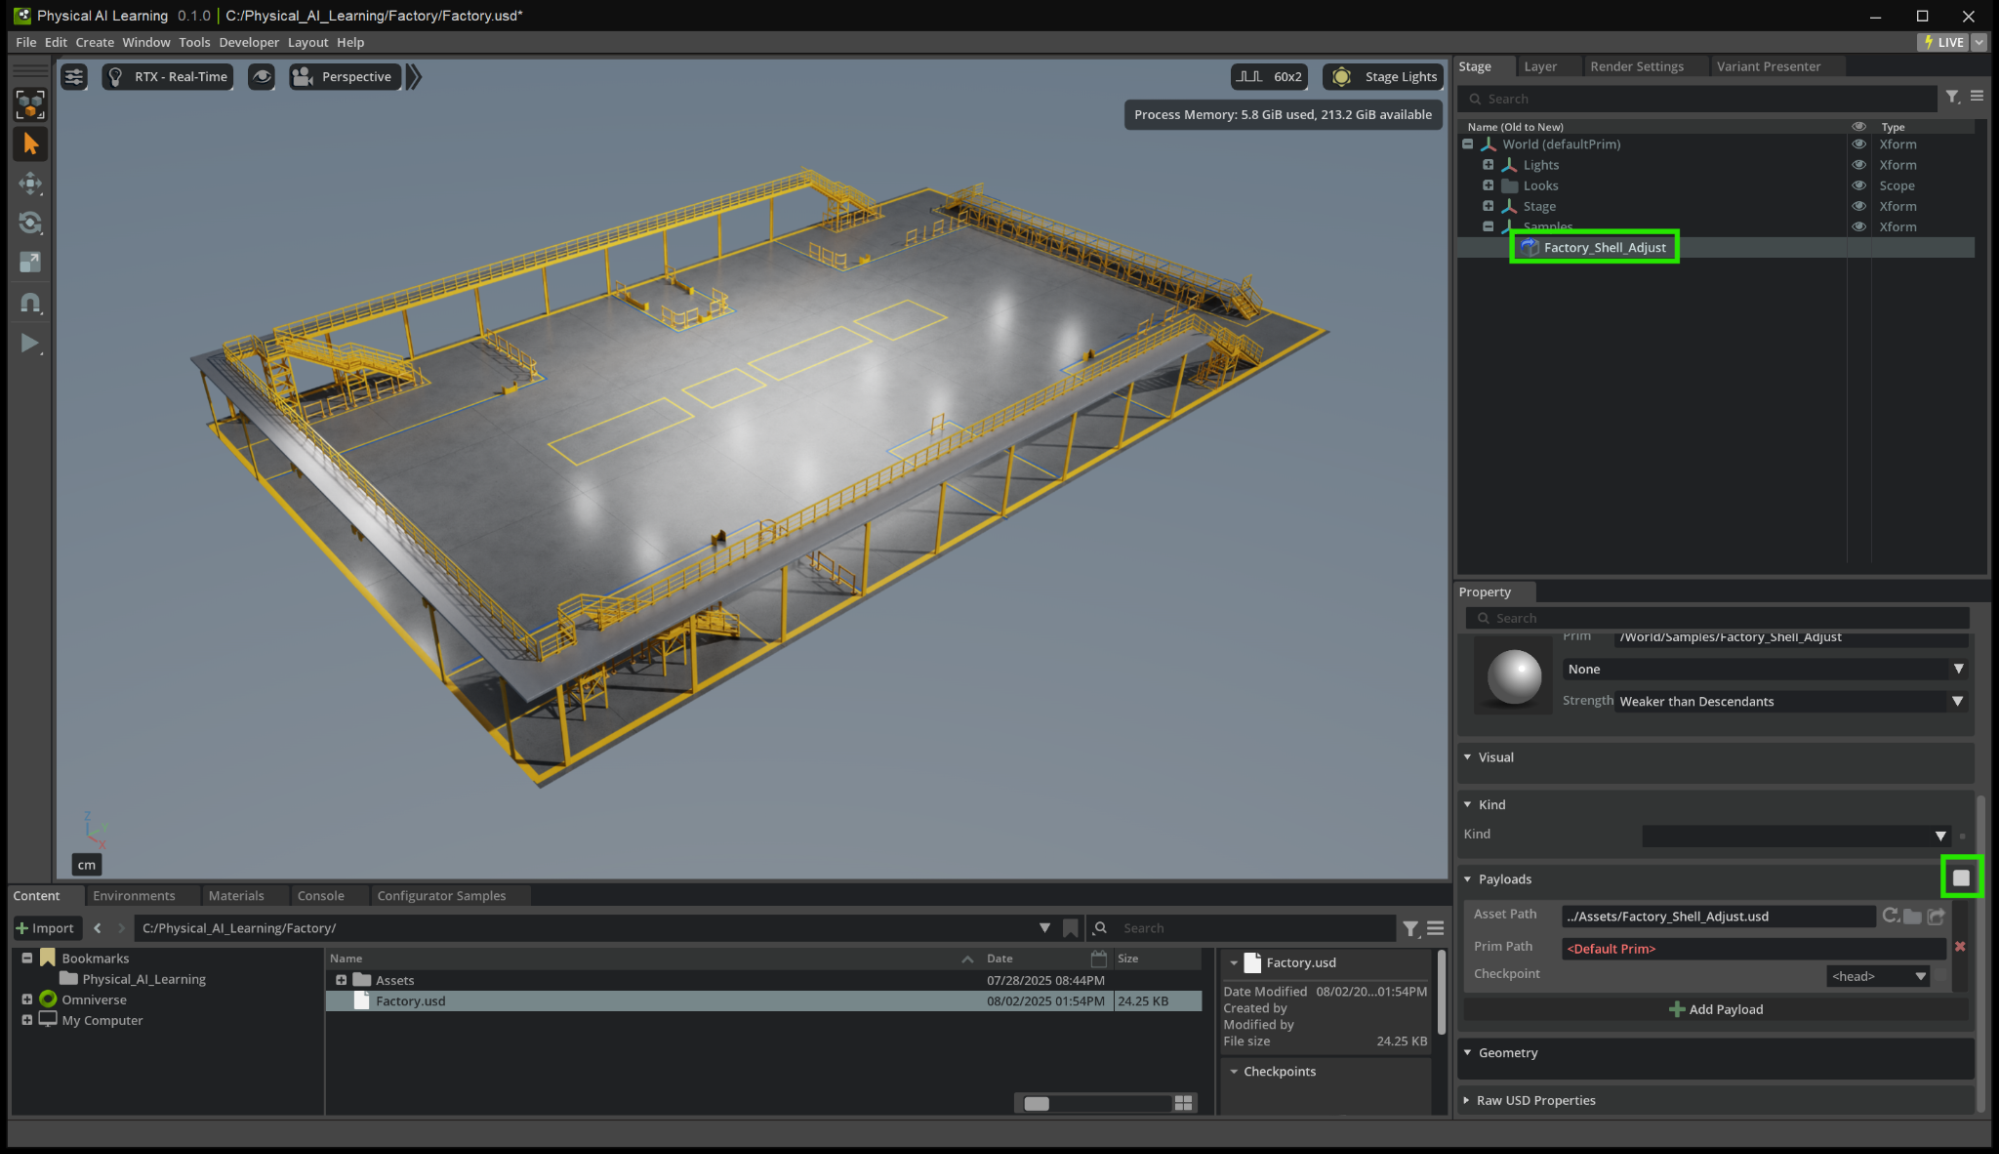Select the Move tool in left toolbar

tap(30, 183)
